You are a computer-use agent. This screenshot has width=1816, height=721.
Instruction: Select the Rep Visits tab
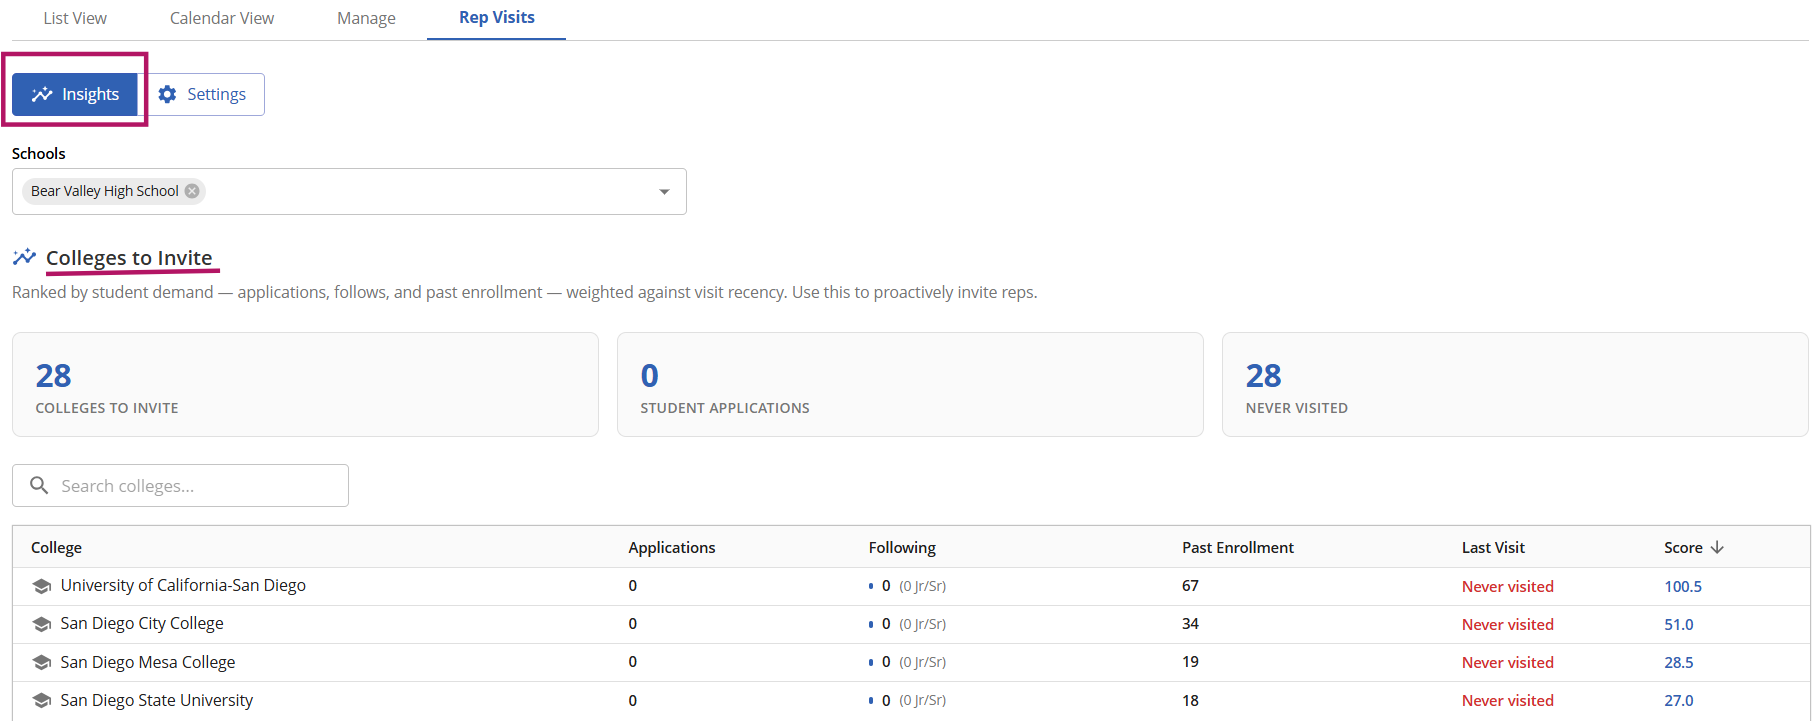tap(497, 18)
